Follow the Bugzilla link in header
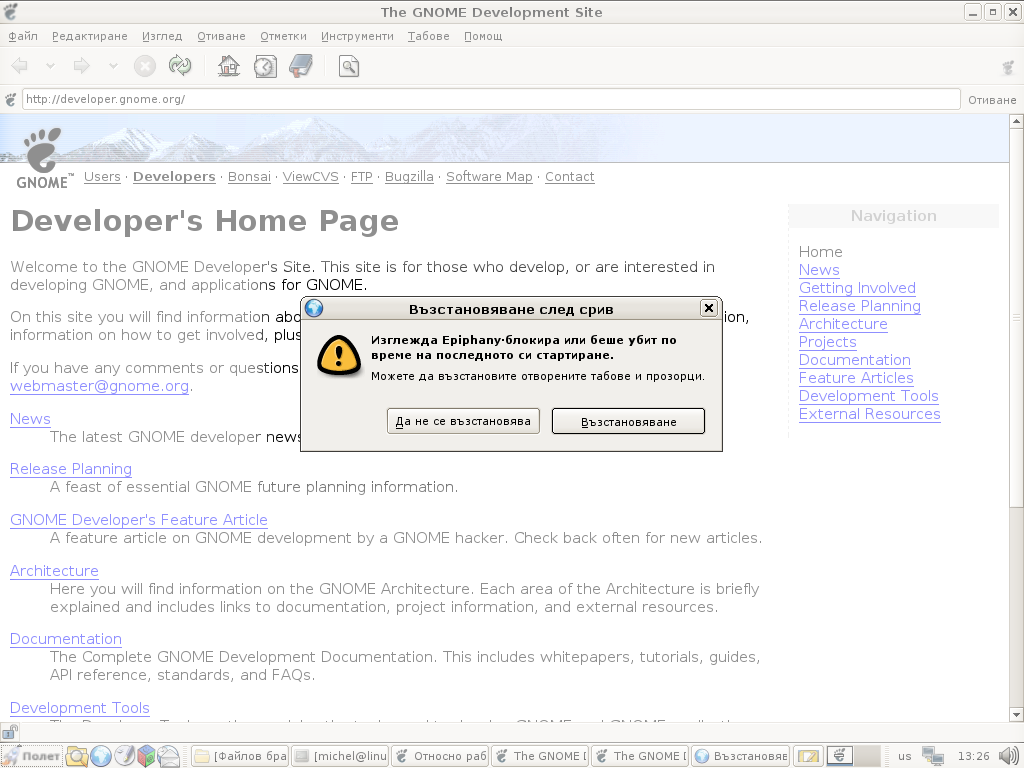This screenshot has height=768, width=1024. click(x=409, y=176)
